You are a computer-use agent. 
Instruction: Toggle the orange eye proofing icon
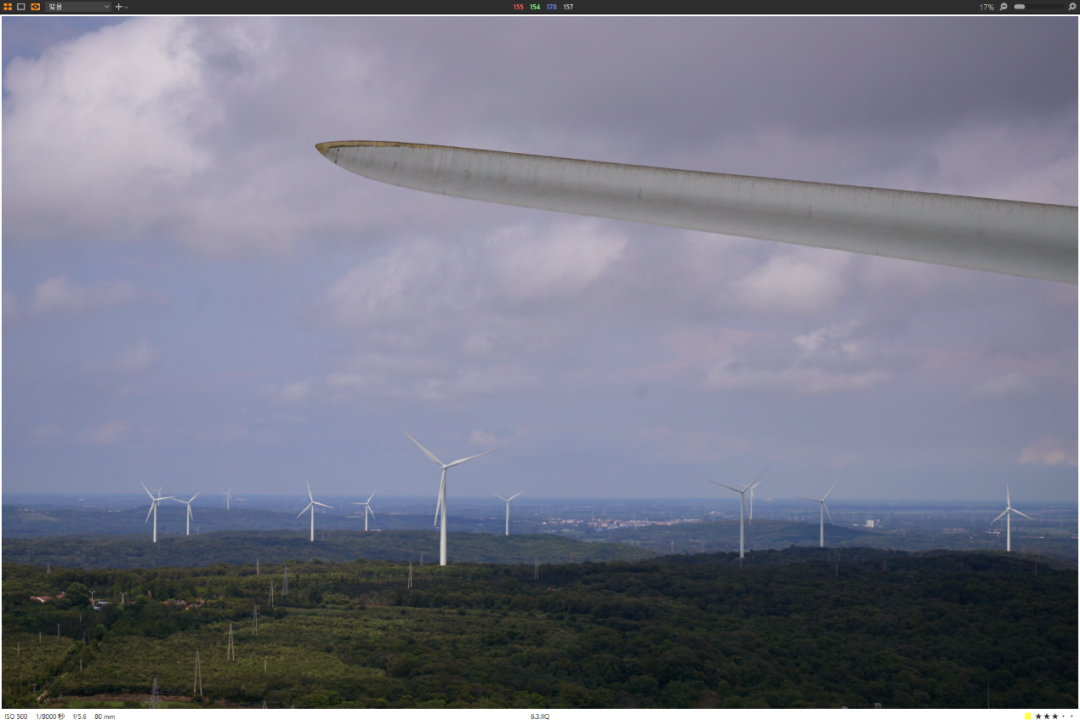pyautogui.click(x=35, y=7)
